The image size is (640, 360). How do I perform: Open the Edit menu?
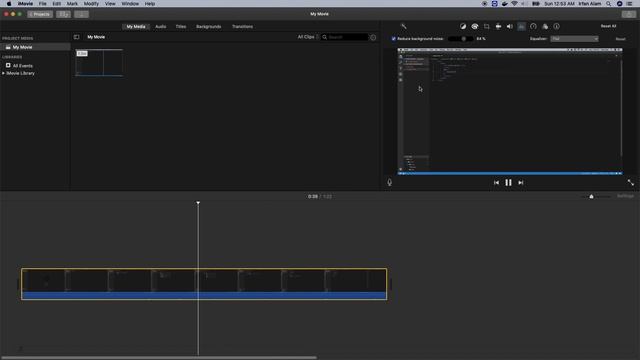57,4
